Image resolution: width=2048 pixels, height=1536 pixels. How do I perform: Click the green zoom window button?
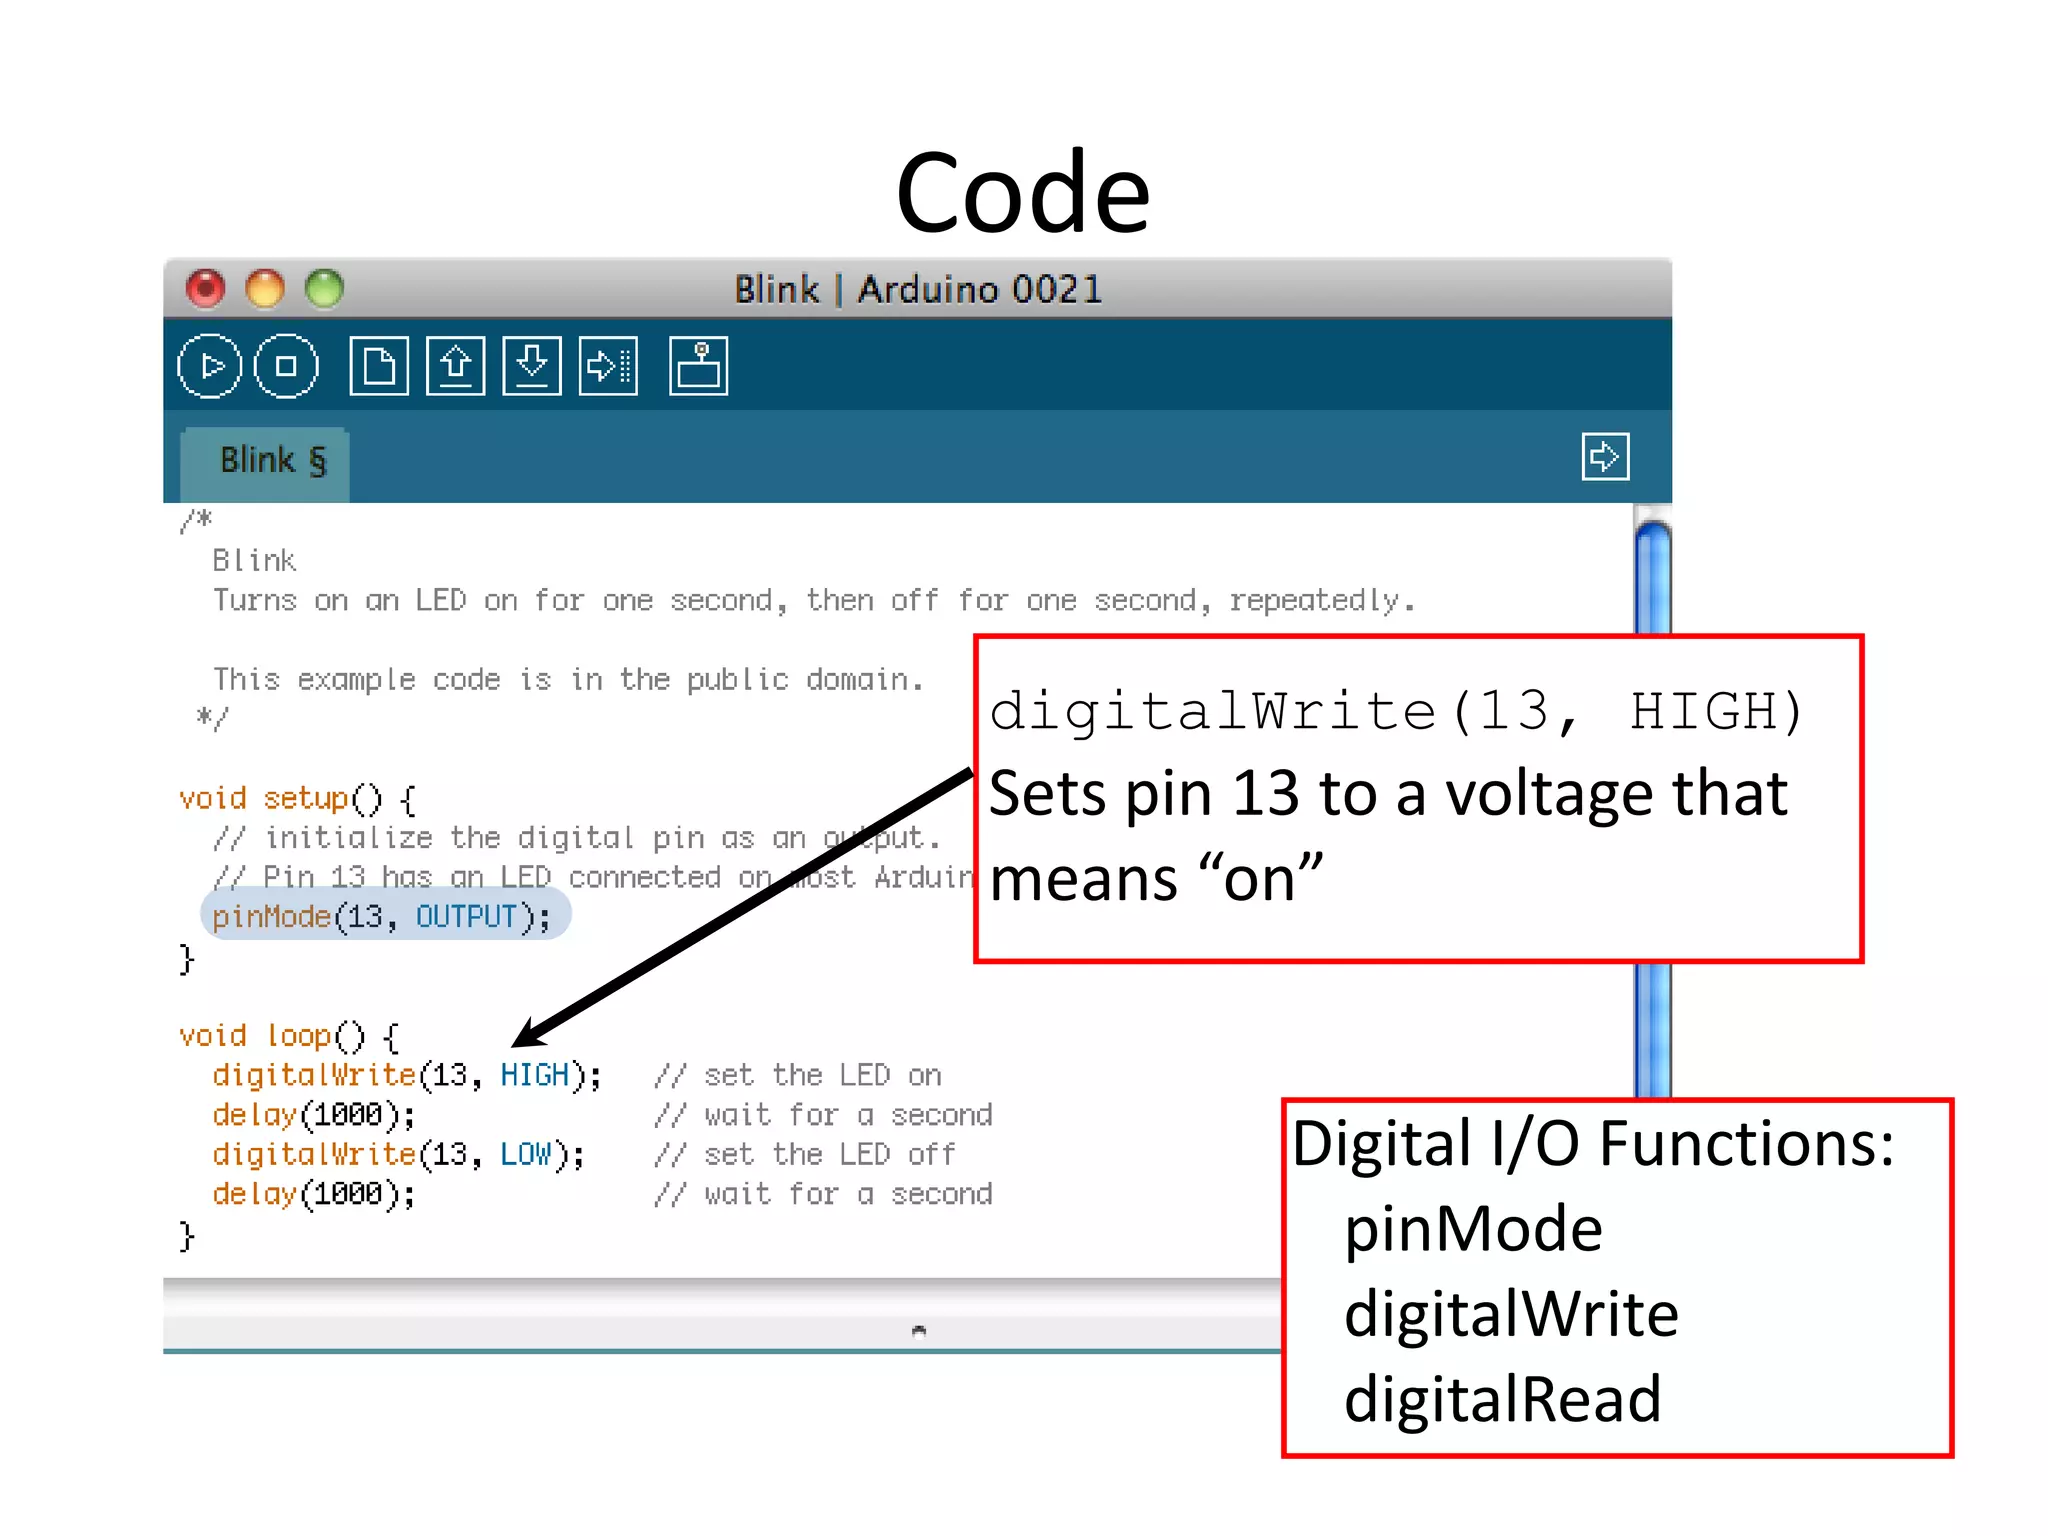[x=324, y=289]
